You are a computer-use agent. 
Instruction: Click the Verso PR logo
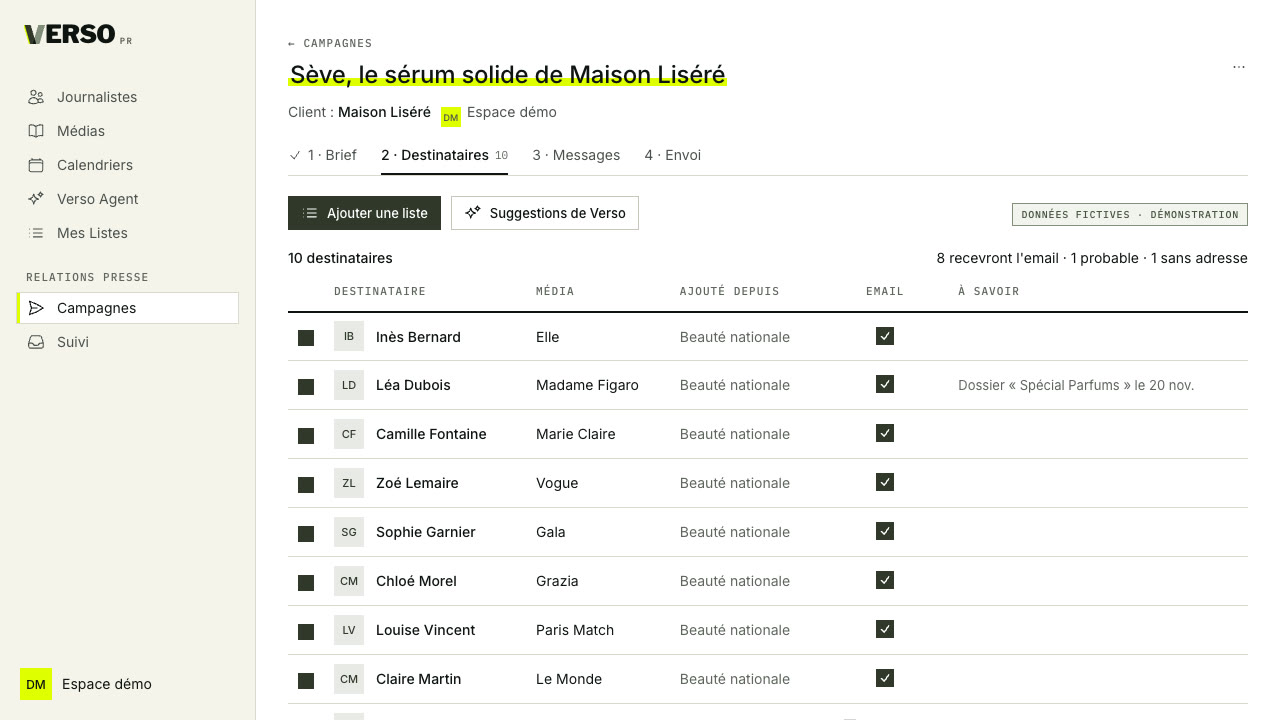tap(78, 35)
